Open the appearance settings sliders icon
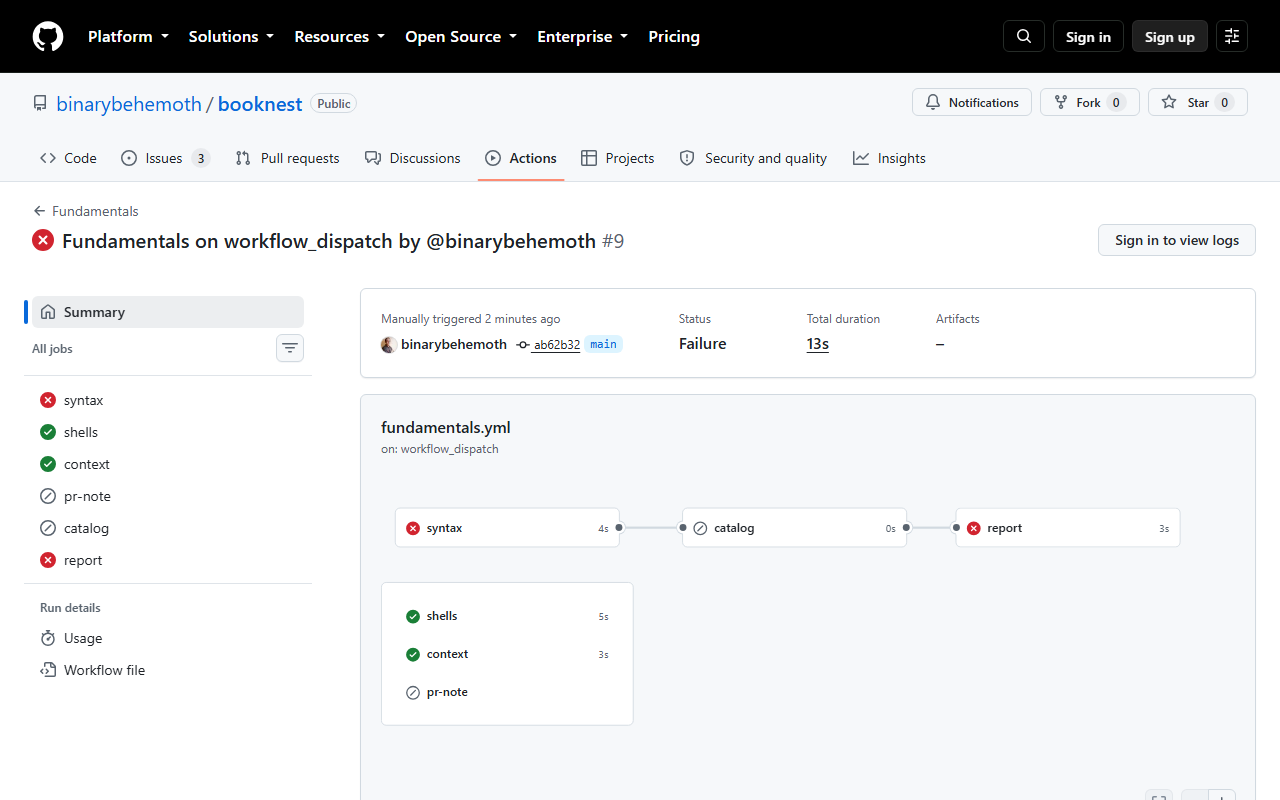1280x800 pixels. click(x=1232, y=37)
